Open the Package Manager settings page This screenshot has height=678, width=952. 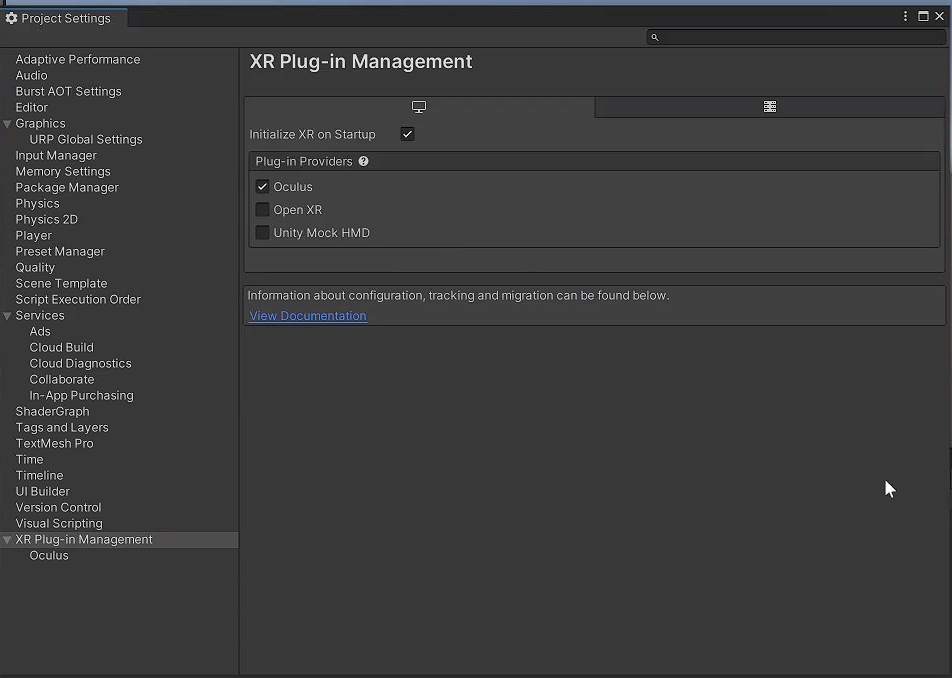tap(66, 187)
